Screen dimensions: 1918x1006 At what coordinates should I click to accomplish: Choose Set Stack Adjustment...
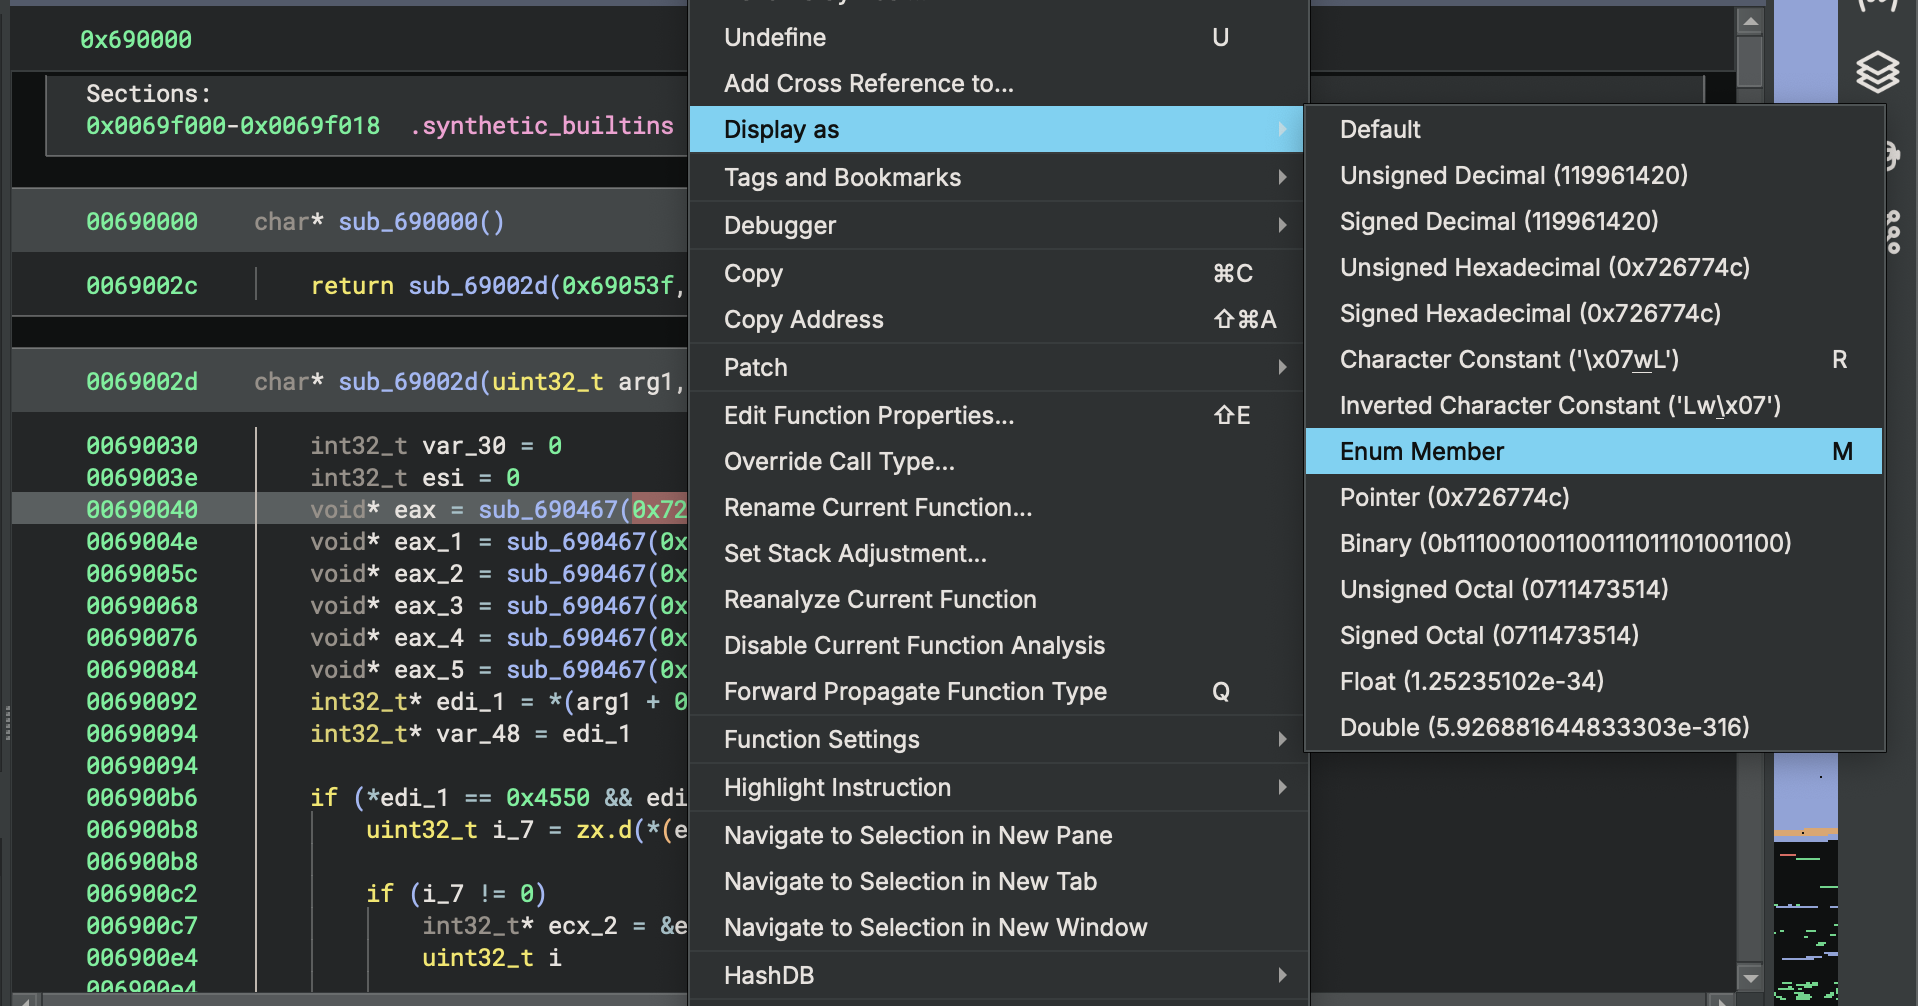tap(996, 553)
